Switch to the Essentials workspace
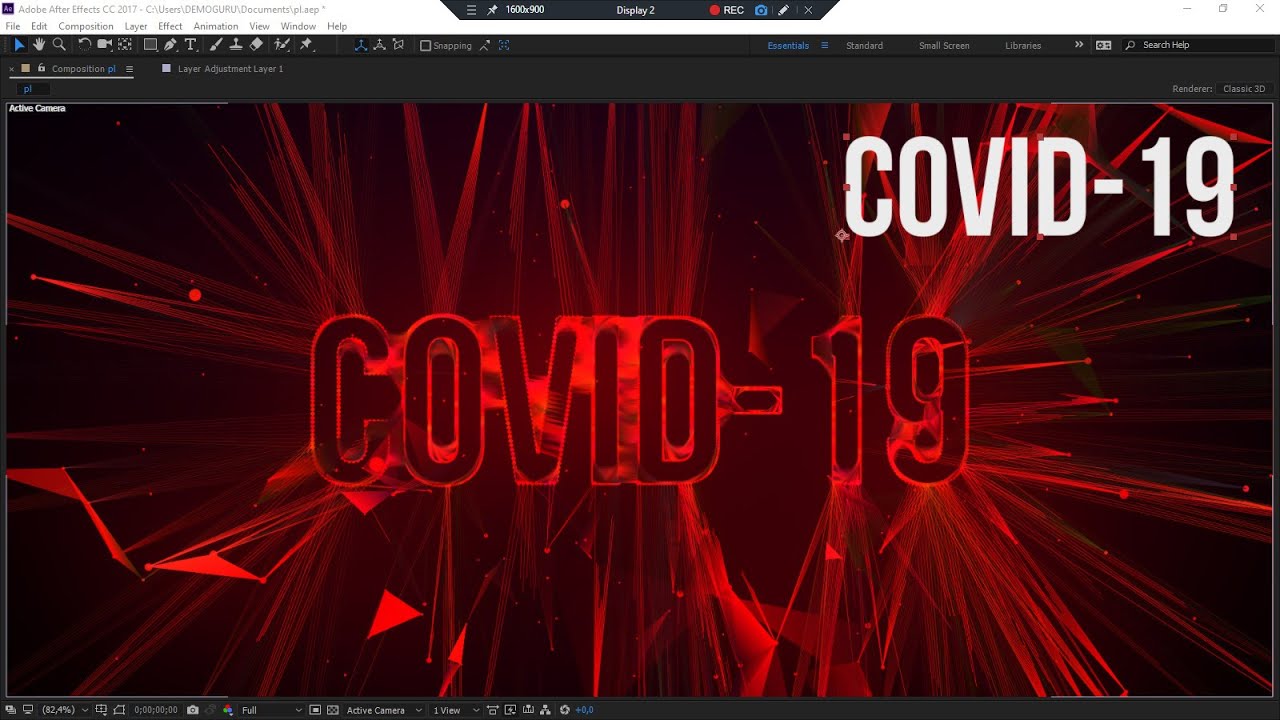 pyautogui.click(x=788, y=45)
